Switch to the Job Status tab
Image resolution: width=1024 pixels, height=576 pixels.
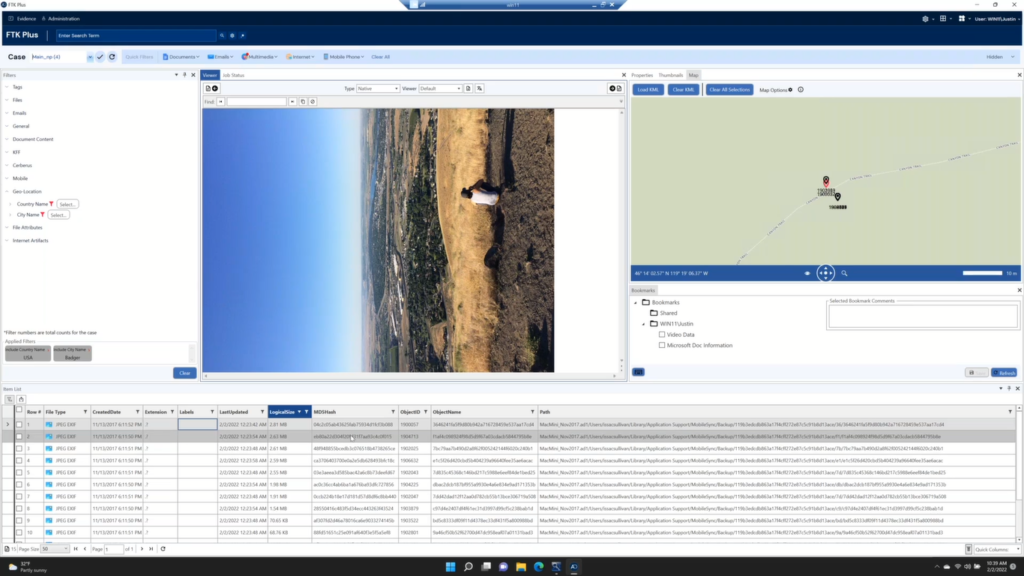[x=233, y=75]
